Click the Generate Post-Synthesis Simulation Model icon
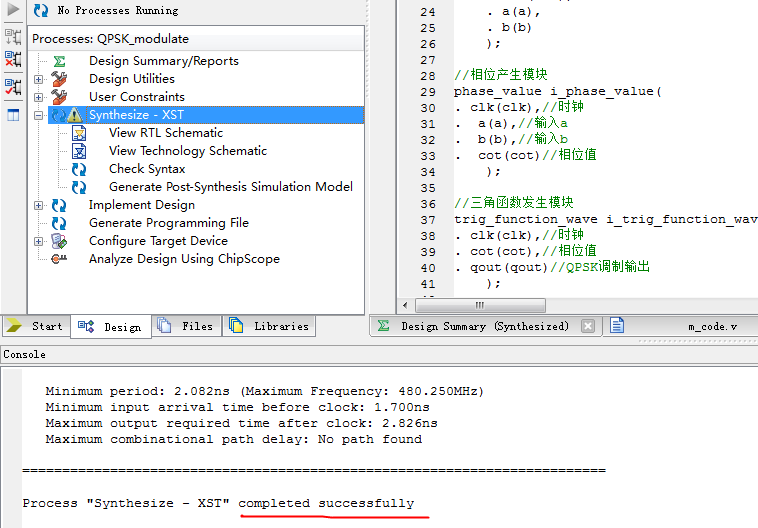 pos(79,187)
